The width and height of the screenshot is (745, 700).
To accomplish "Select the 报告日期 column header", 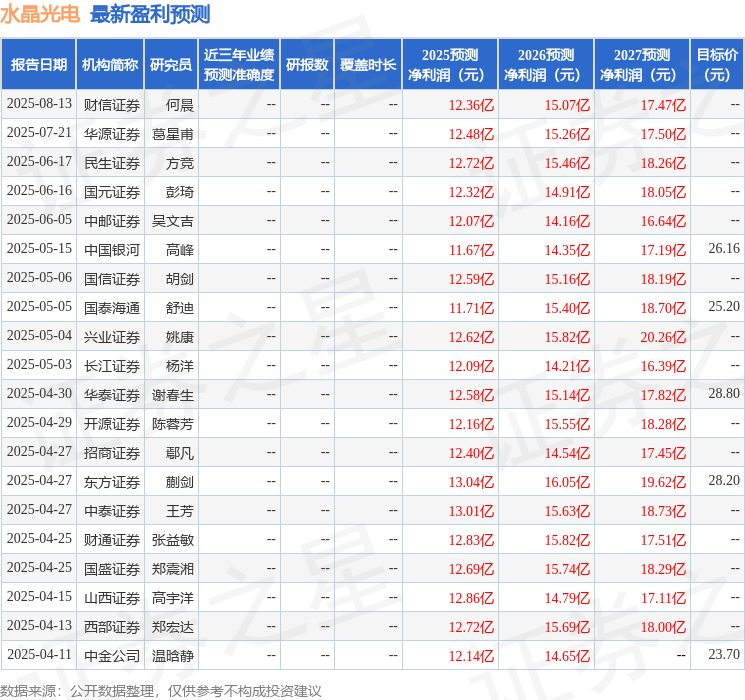I will (x=38, y=64).
